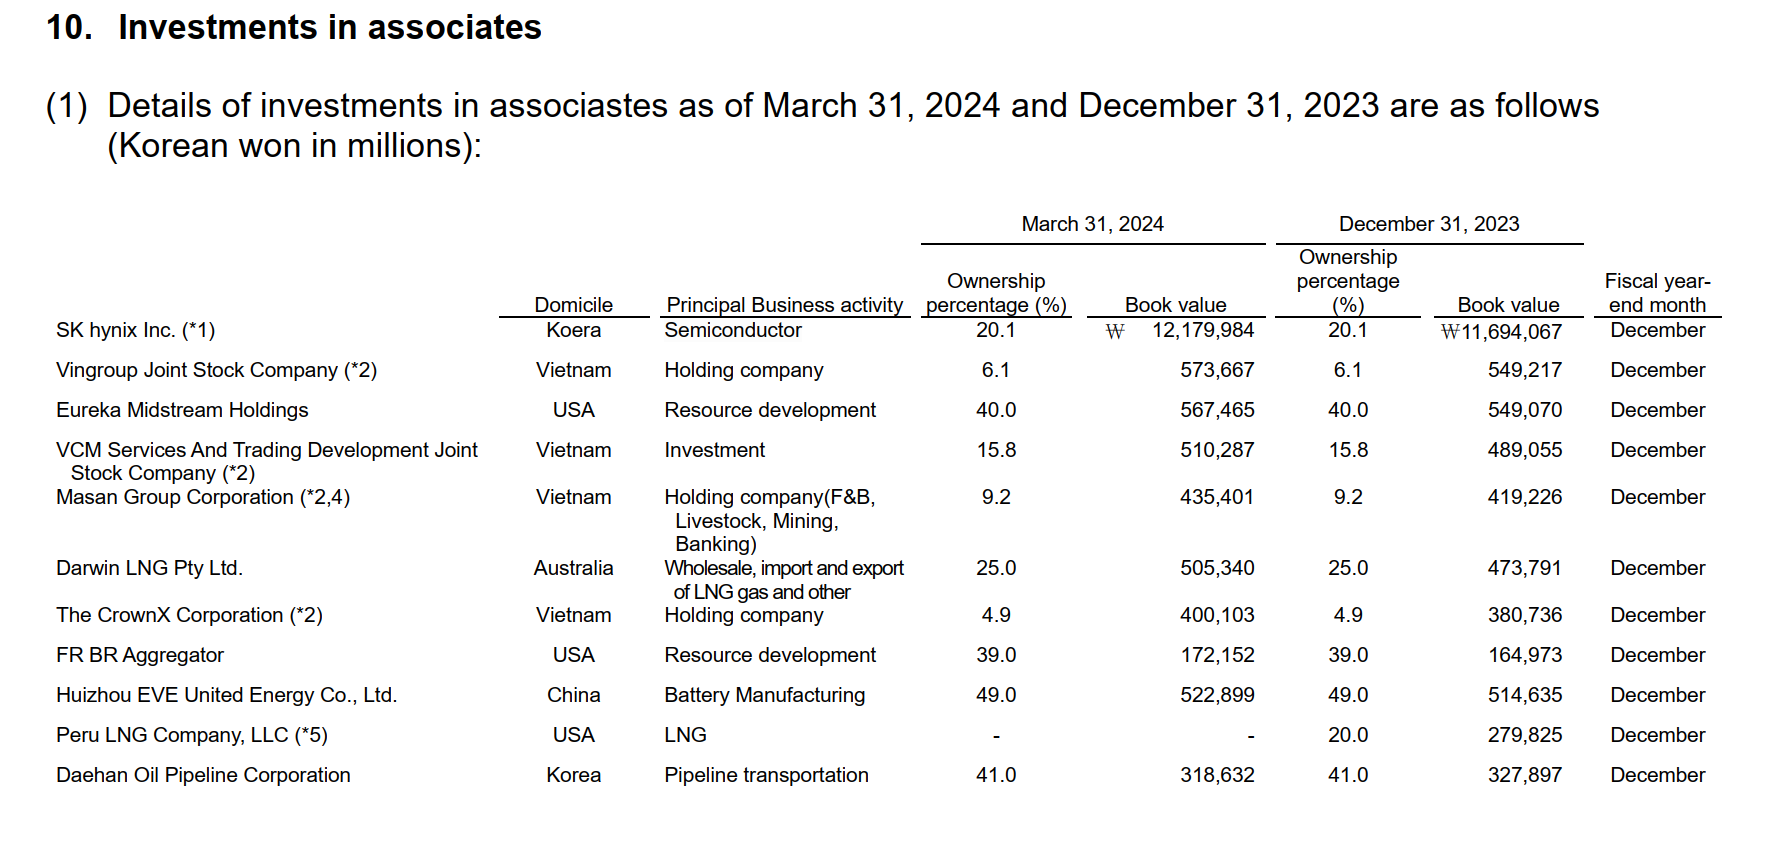The width and height of the screenshot is (1777, 847).
Task: Select the 'SK hynix Inc. (*1)' row name
Action: pos(135,330)
